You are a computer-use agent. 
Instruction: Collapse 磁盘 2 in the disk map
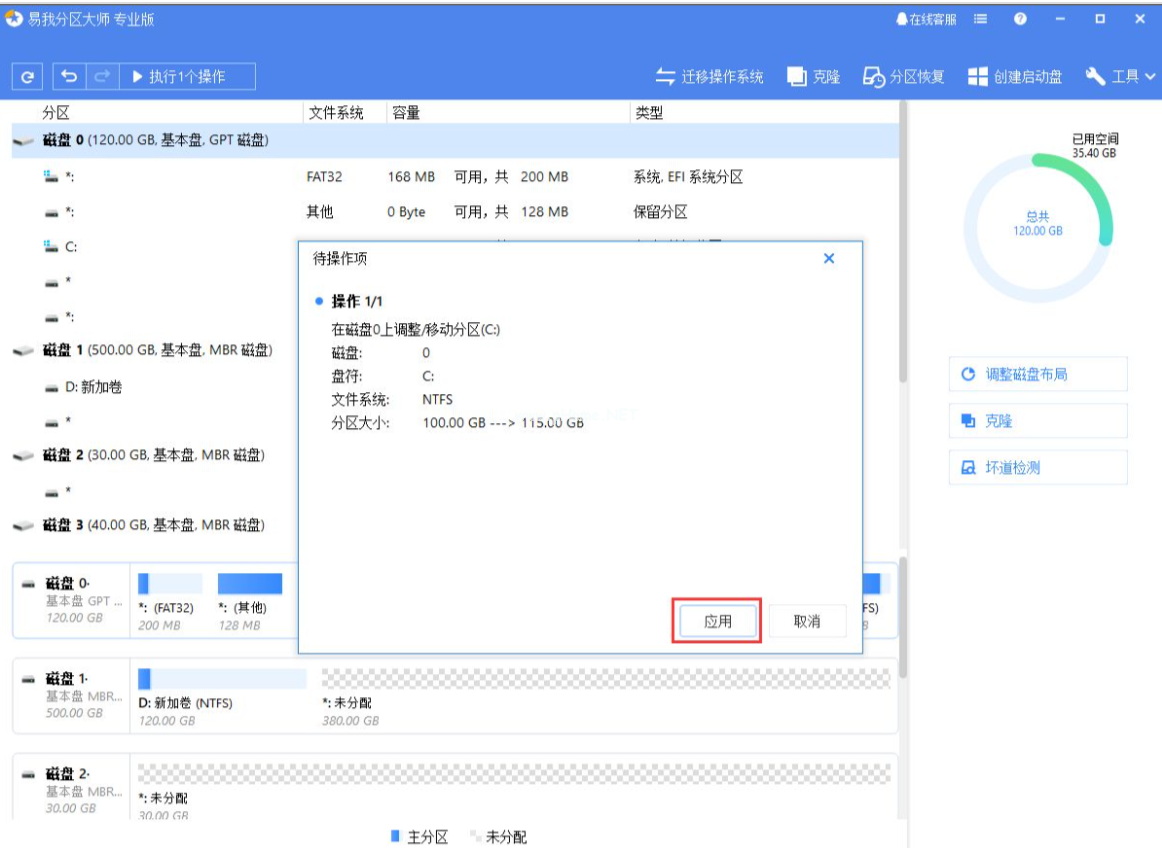(27, 774)
